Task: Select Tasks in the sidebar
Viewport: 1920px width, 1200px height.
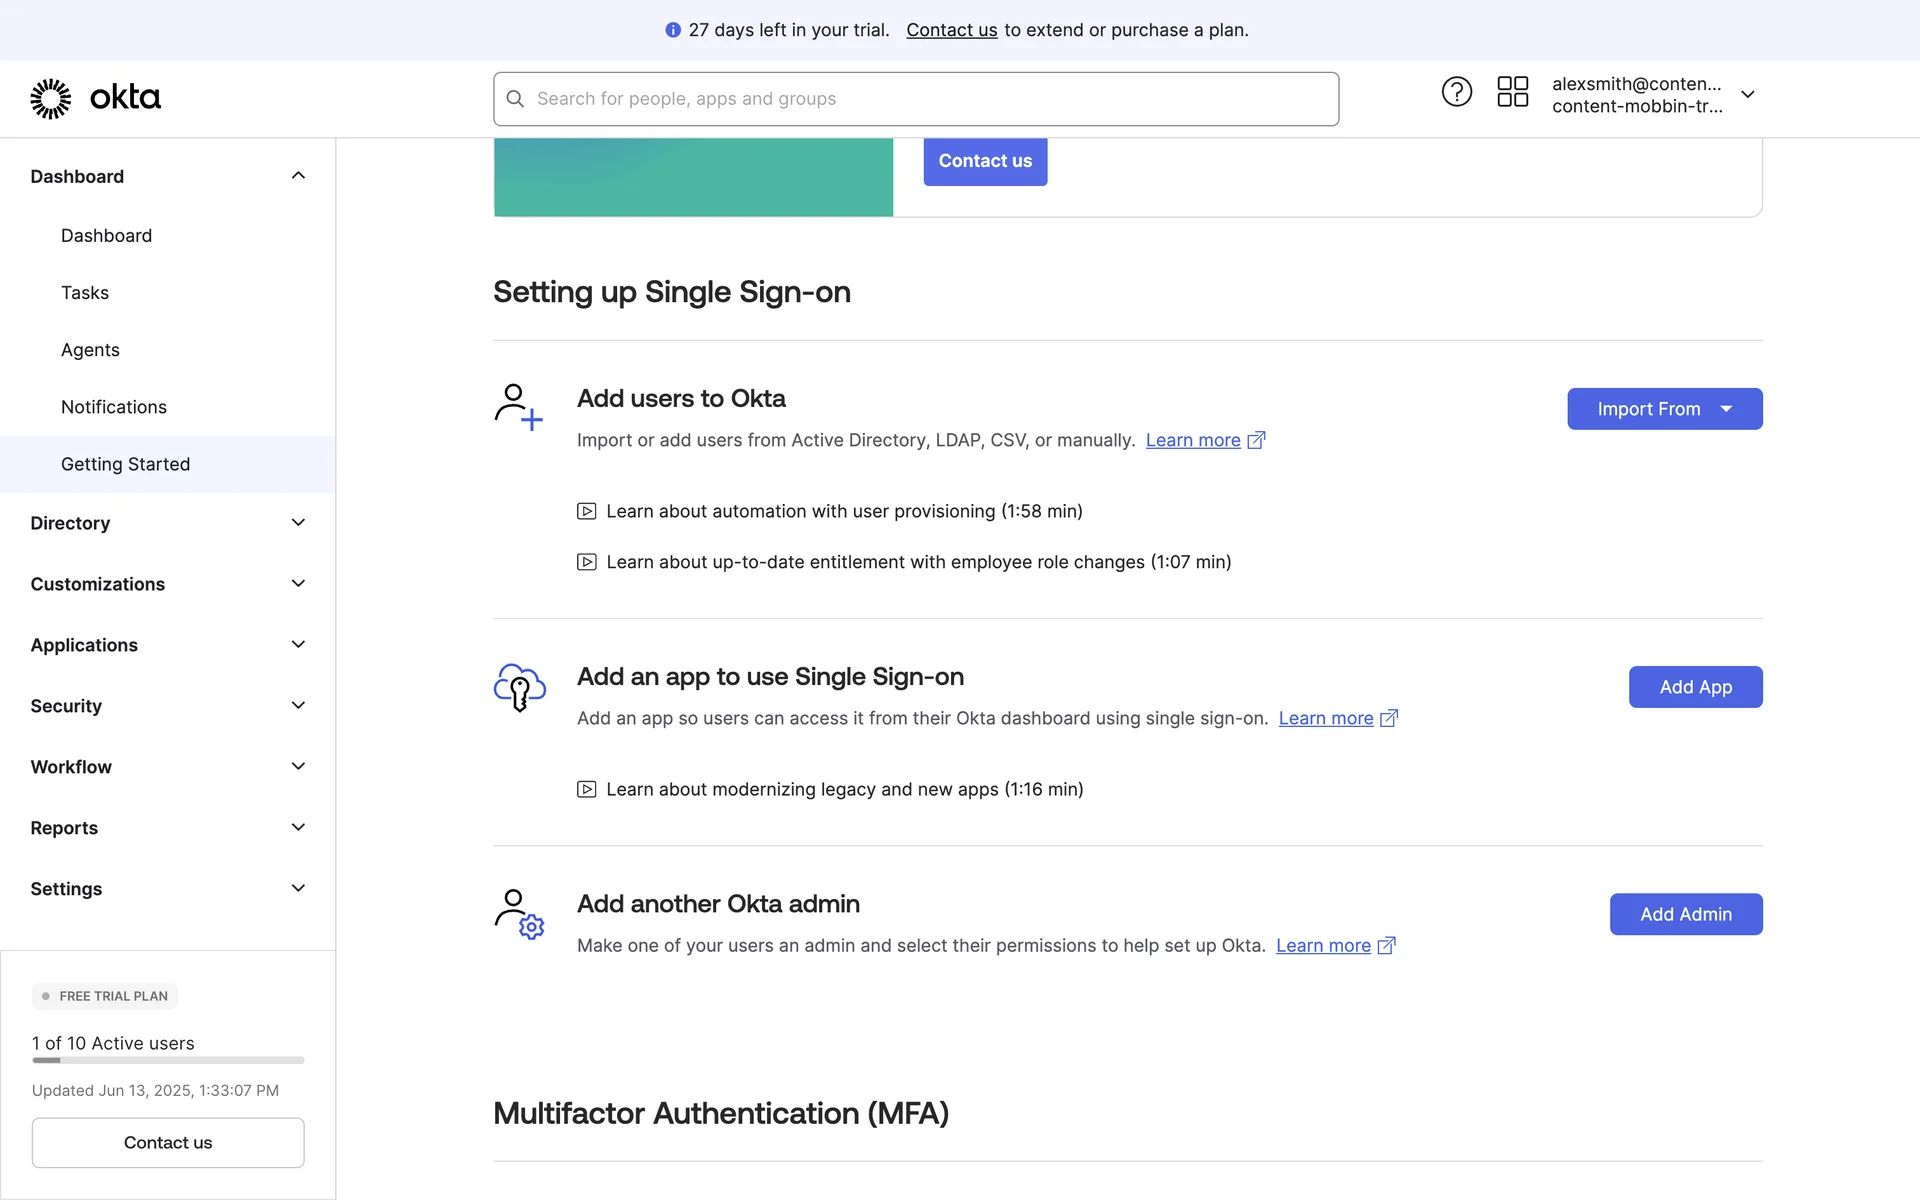Action: tap(85, 293)
